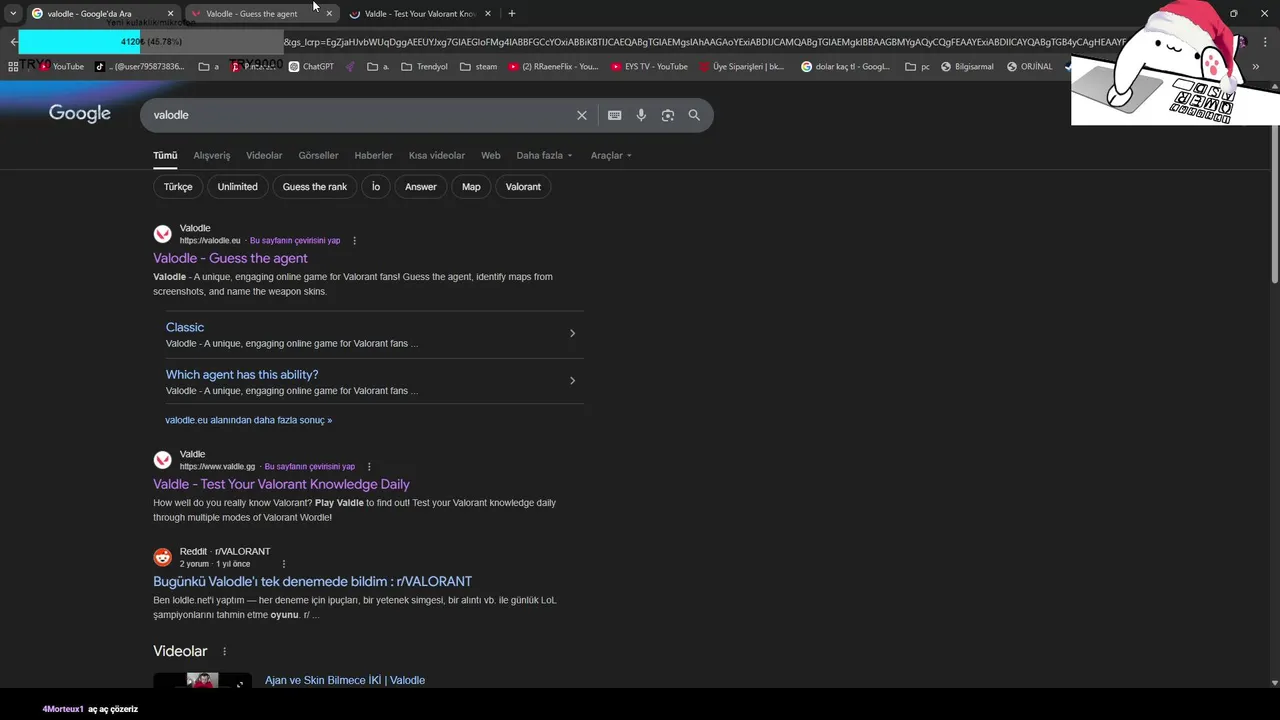This screenshot has width=1280, height=720.
Task: Open a new browser tab with the plus
Action: coord(512,14)
